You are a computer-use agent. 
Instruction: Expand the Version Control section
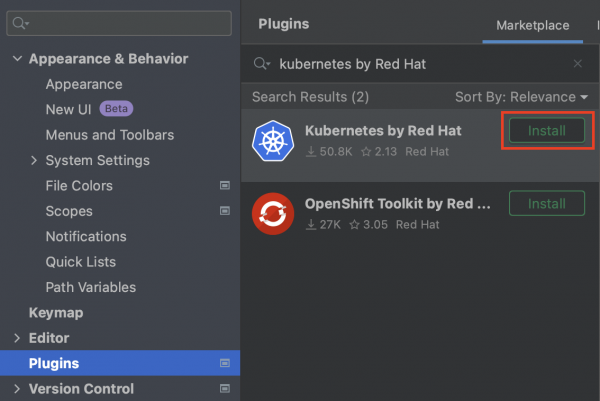[x=17, y=389]
